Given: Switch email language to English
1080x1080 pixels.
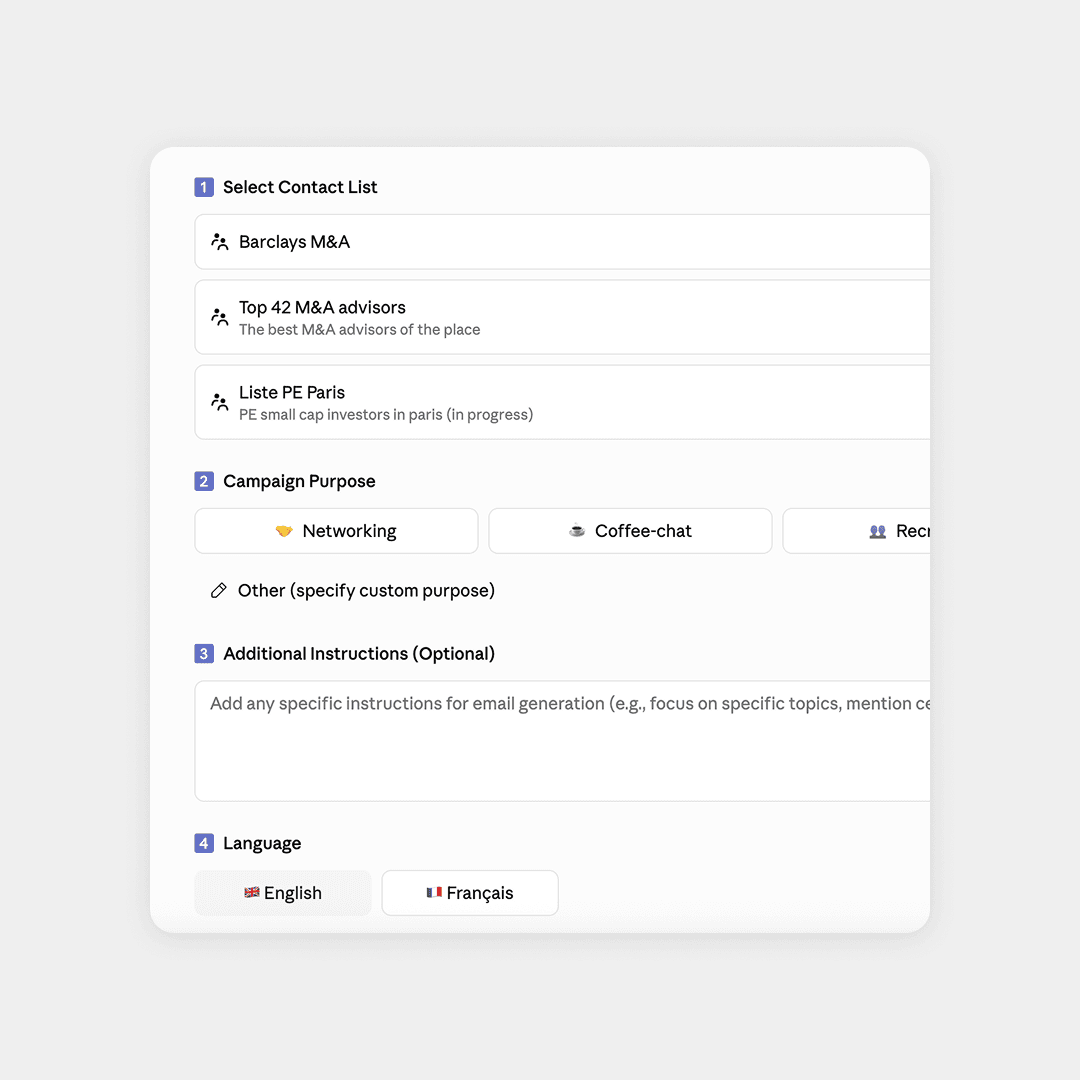Looking at the screenshot, I should (x=283, y=893).
